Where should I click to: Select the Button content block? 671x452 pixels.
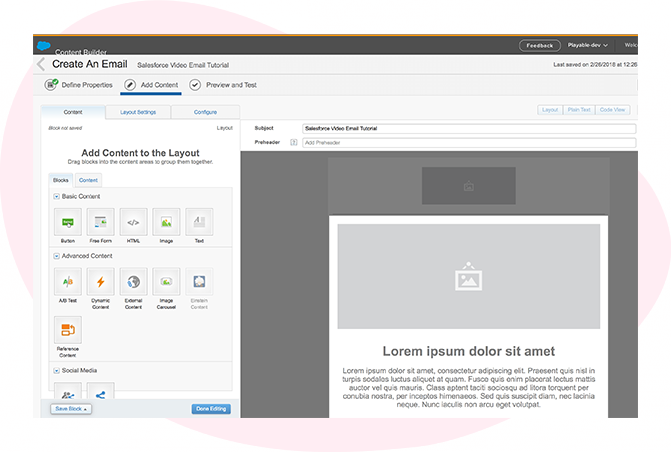[68, 222]
